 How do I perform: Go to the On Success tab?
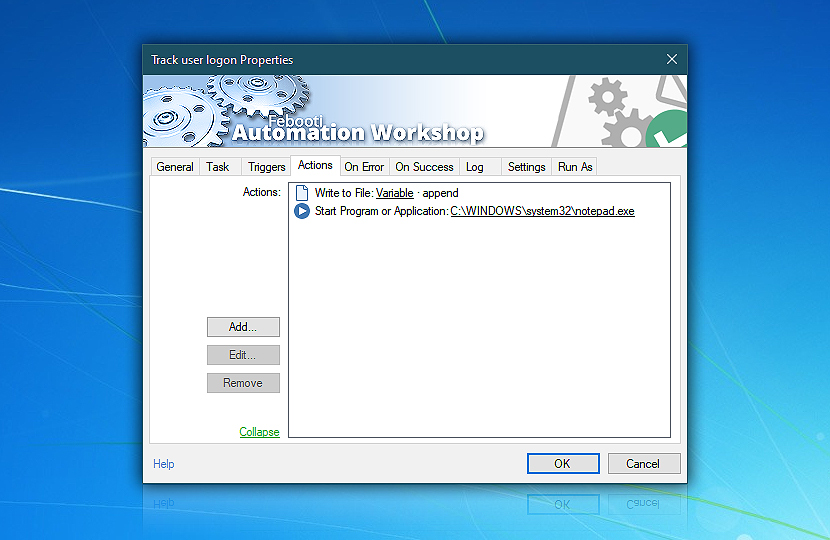click(x=425, y=167)
